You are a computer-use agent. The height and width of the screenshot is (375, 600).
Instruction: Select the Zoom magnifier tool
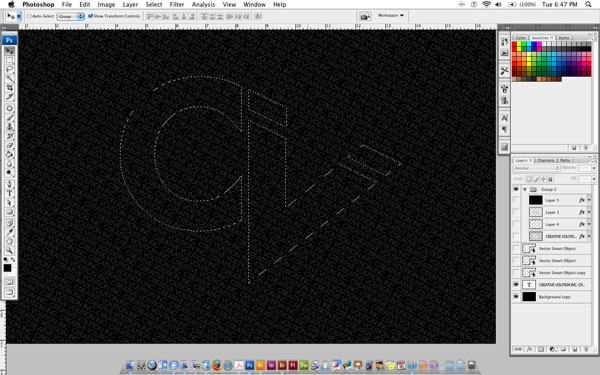[x=10, y=251]
